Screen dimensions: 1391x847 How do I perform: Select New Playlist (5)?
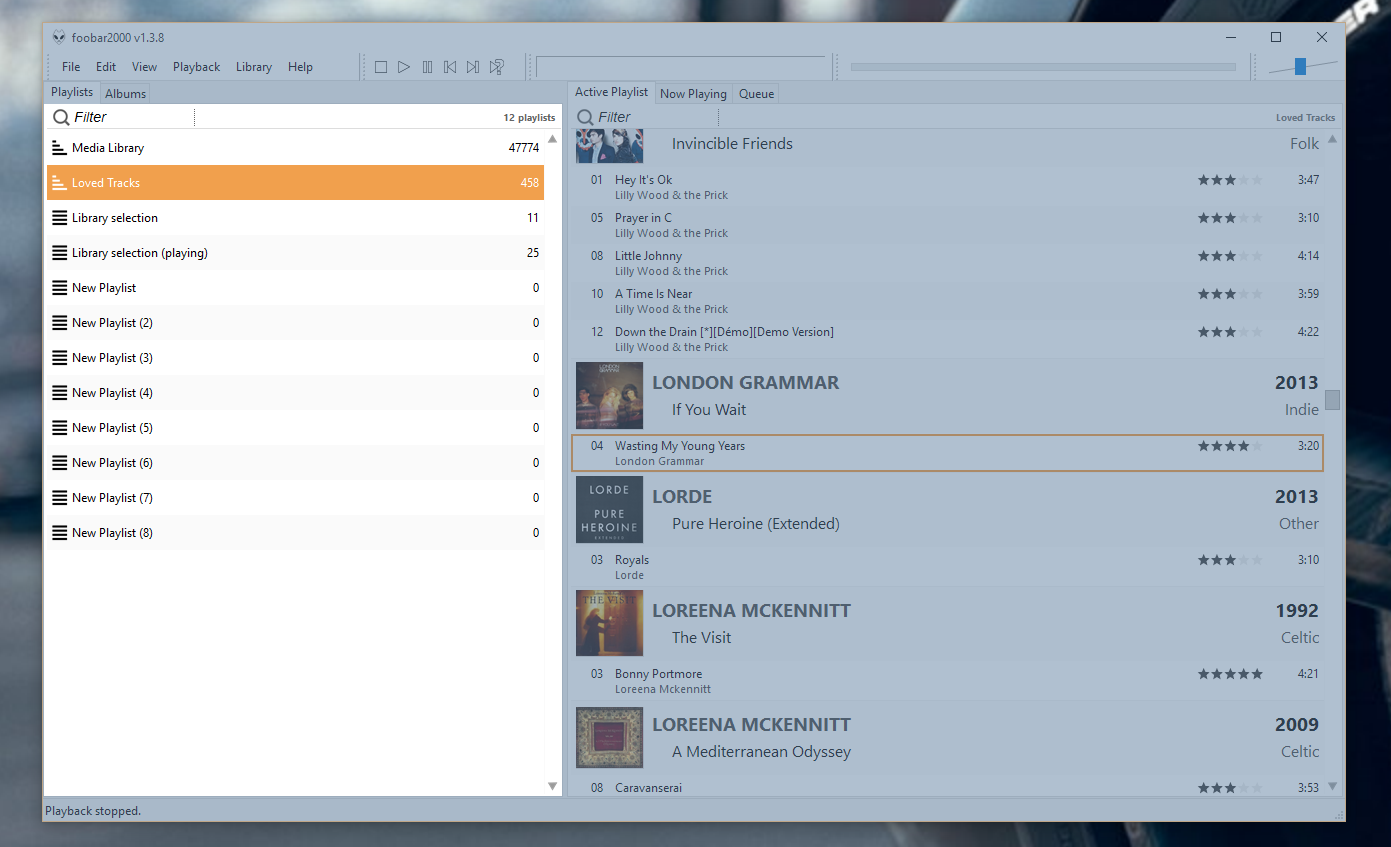(x=295, y=428)
